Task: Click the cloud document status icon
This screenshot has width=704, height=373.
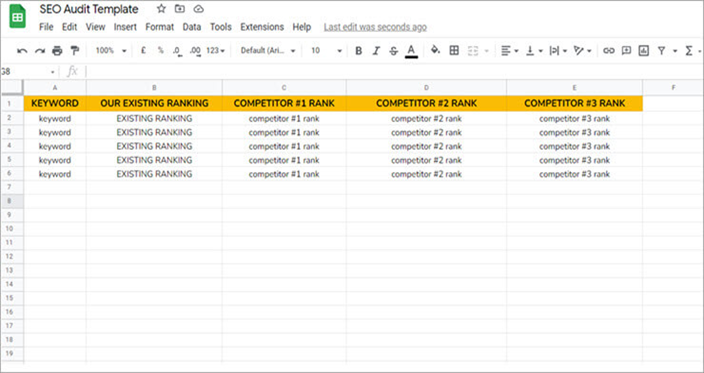Action: [x=198, y=9]
